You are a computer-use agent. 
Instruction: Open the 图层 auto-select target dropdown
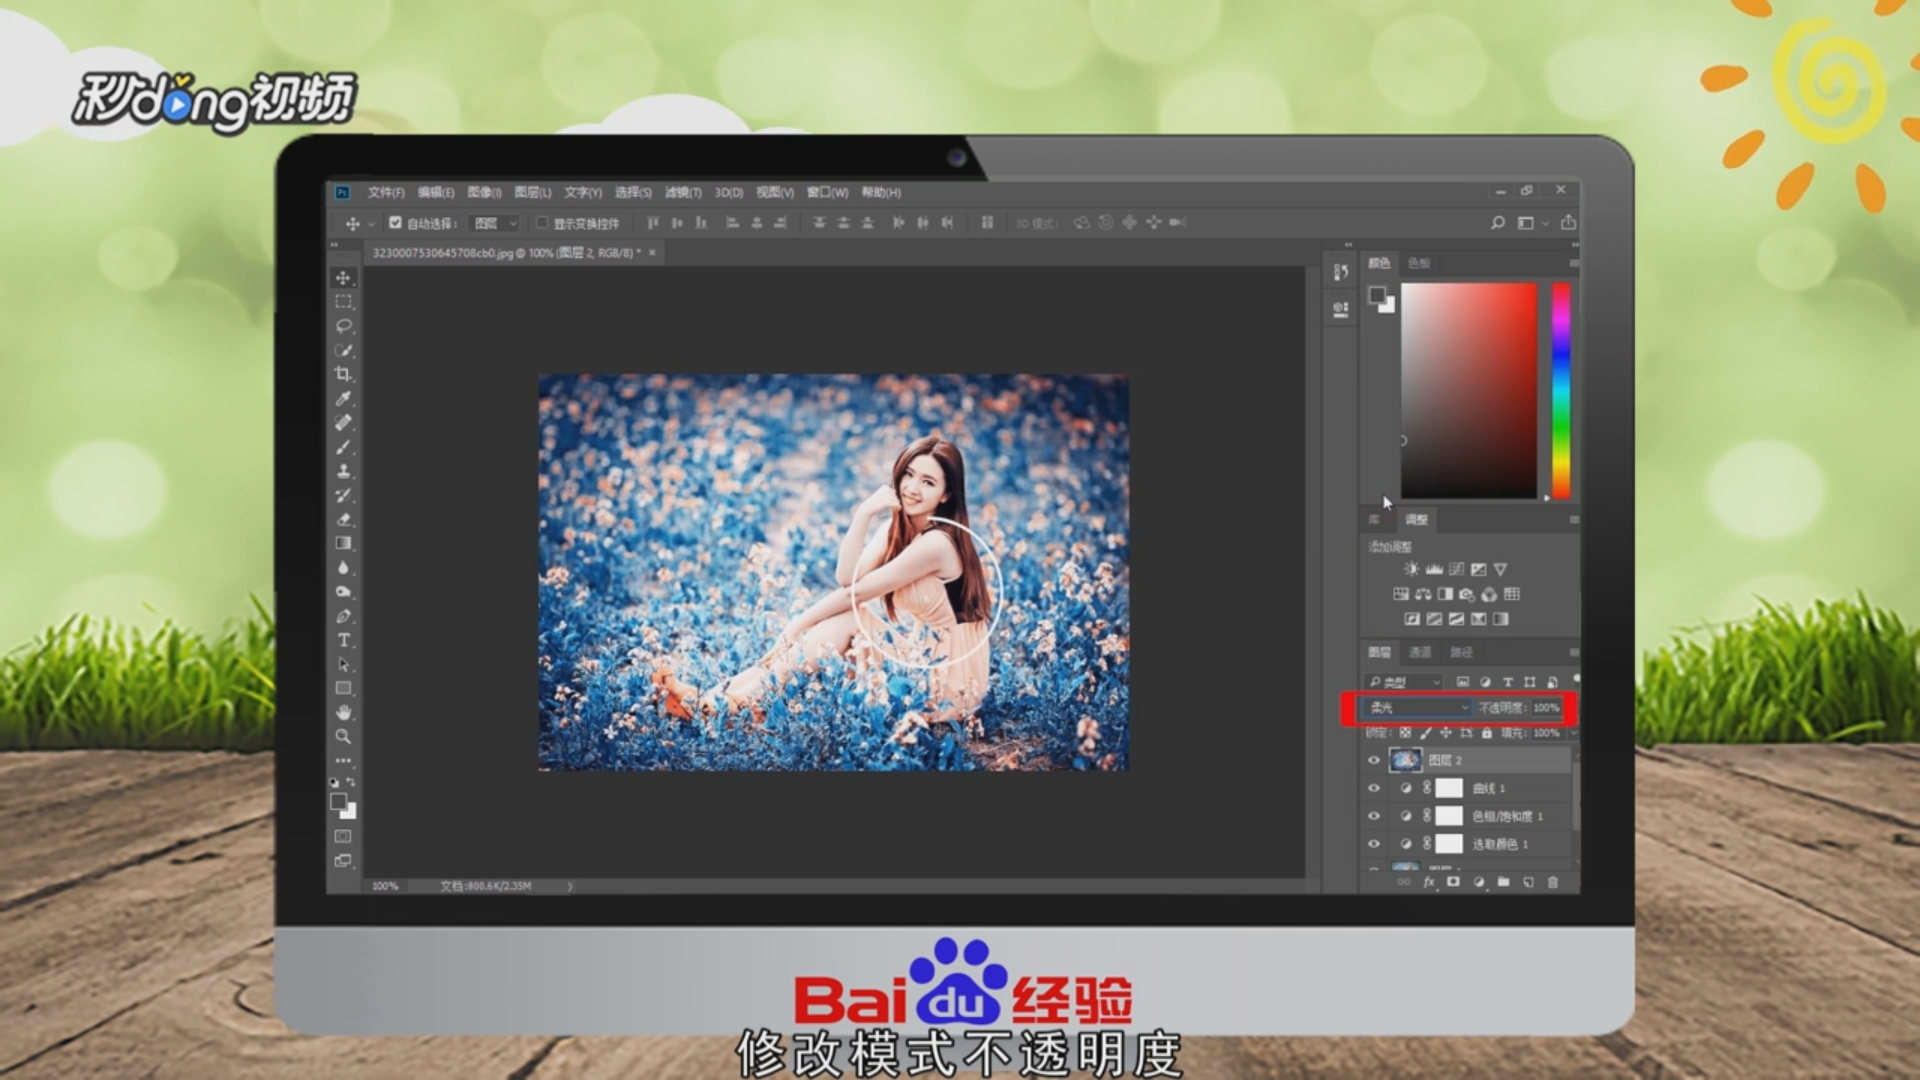point(495,223)
